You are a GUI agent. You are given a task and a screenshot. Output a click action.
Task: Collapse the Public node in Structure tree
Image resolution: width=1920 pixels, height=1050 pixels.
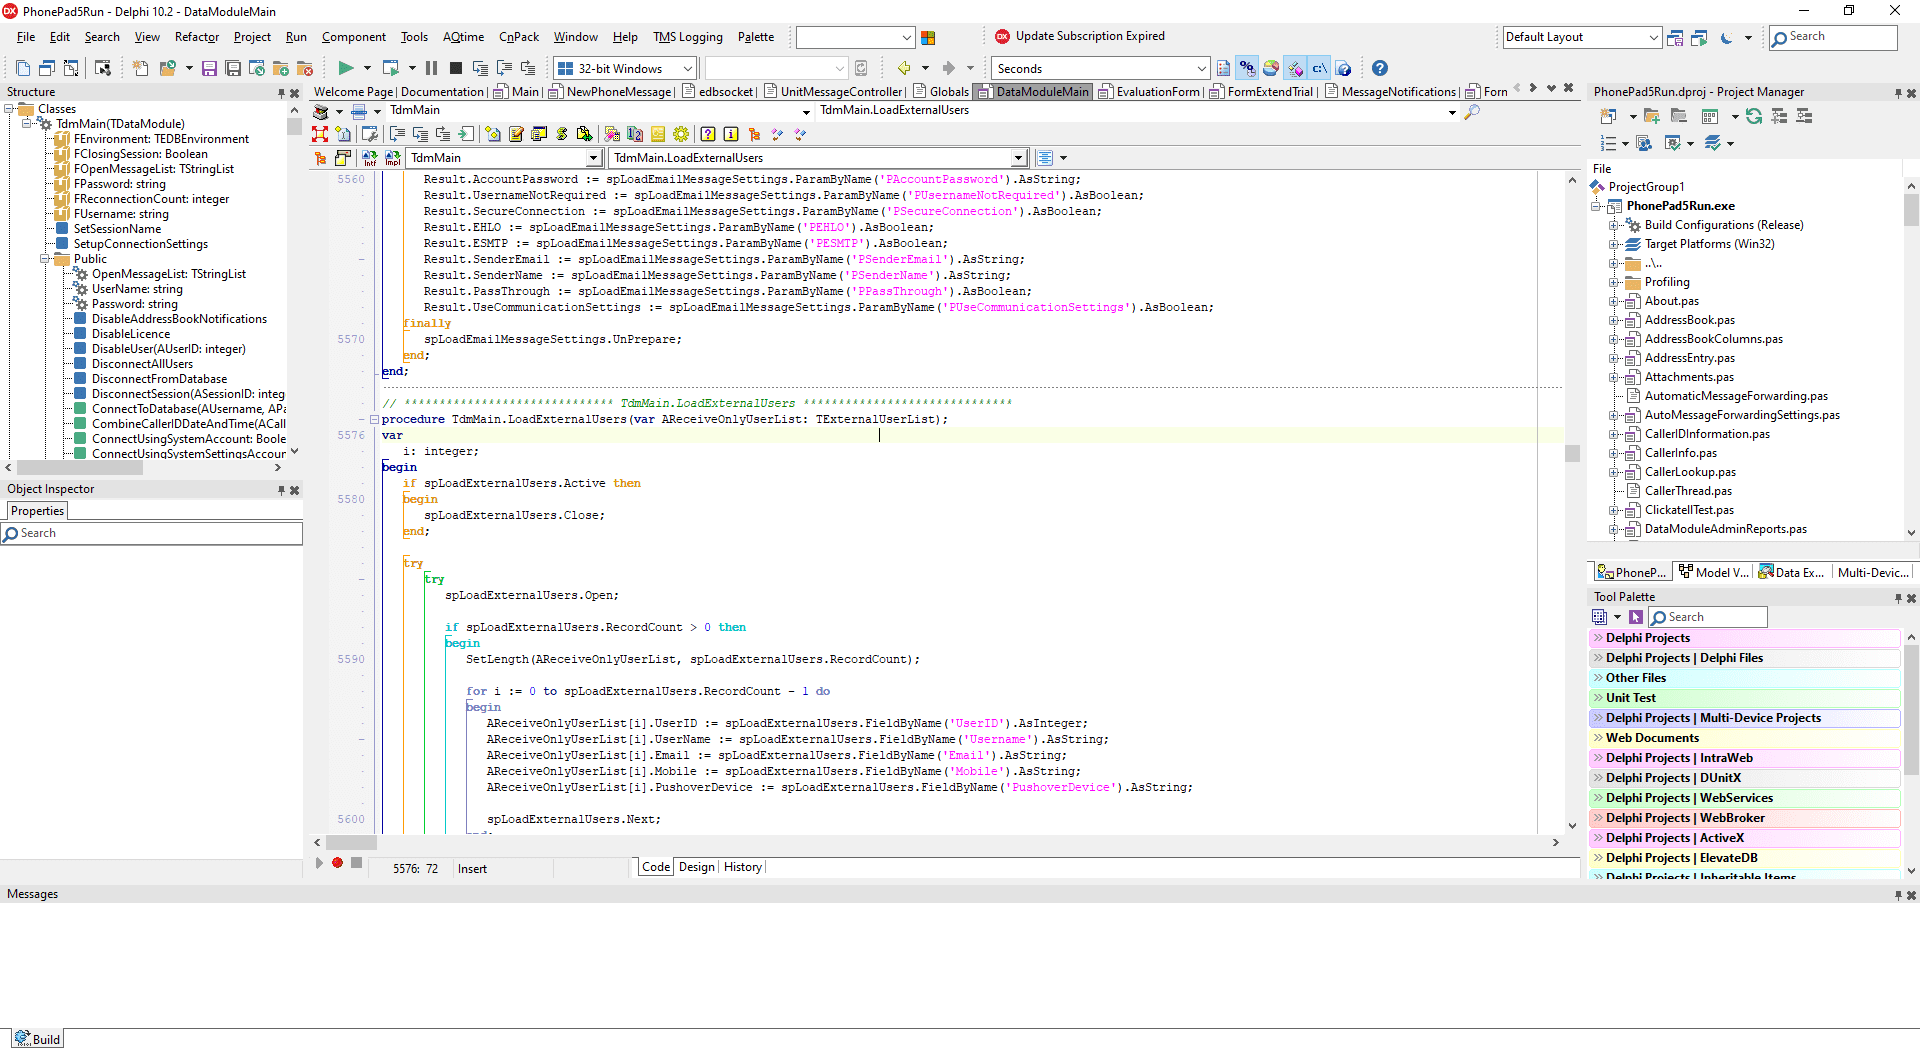point(45,259)
